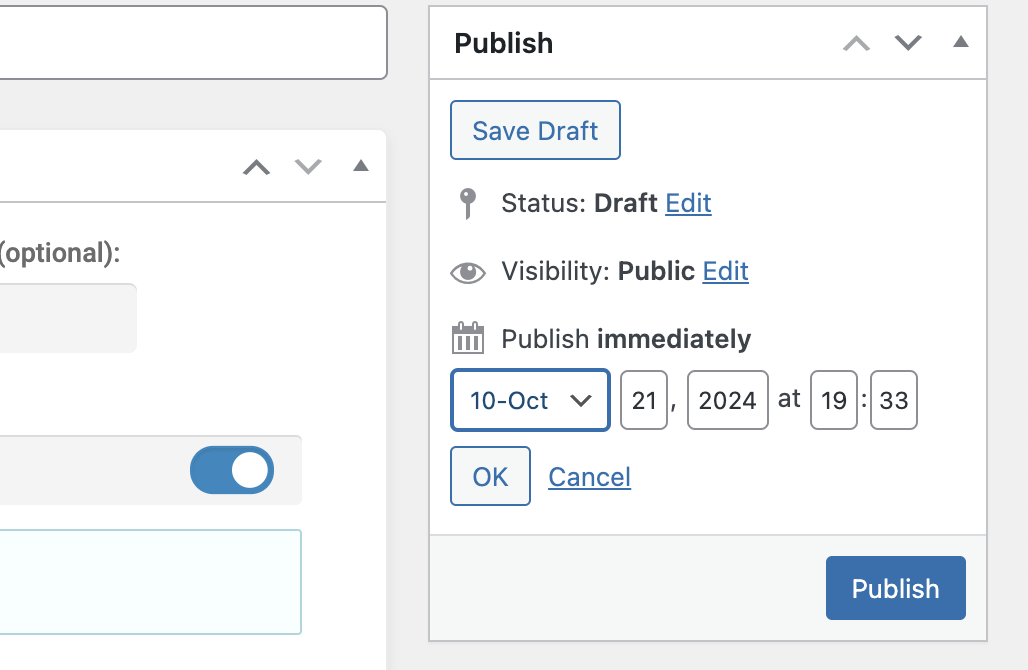Click Save Draft button

(535, 130)
